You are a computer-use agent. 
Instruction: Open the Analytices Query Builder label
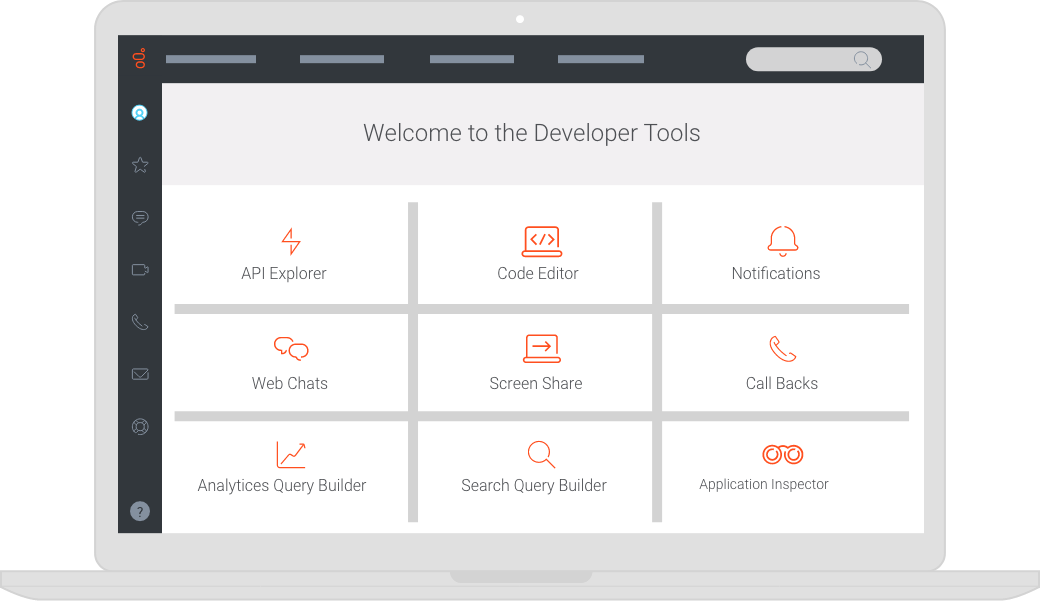(x=282, y=486)
